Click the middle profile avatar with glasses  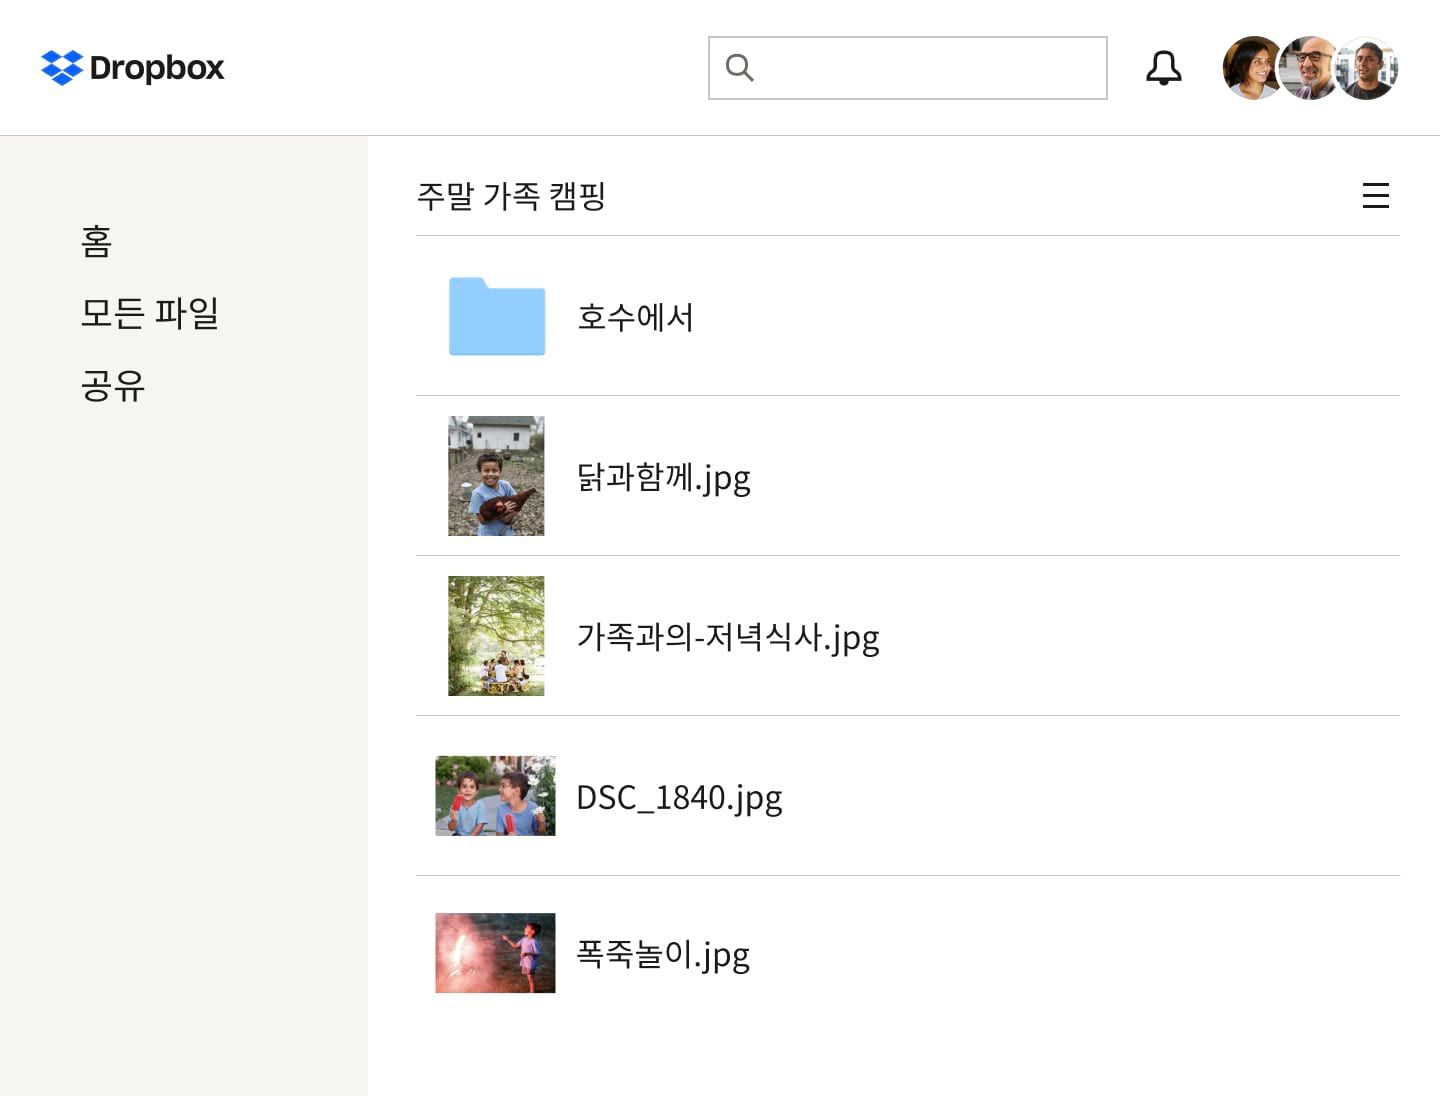(x=1310, y=68)
